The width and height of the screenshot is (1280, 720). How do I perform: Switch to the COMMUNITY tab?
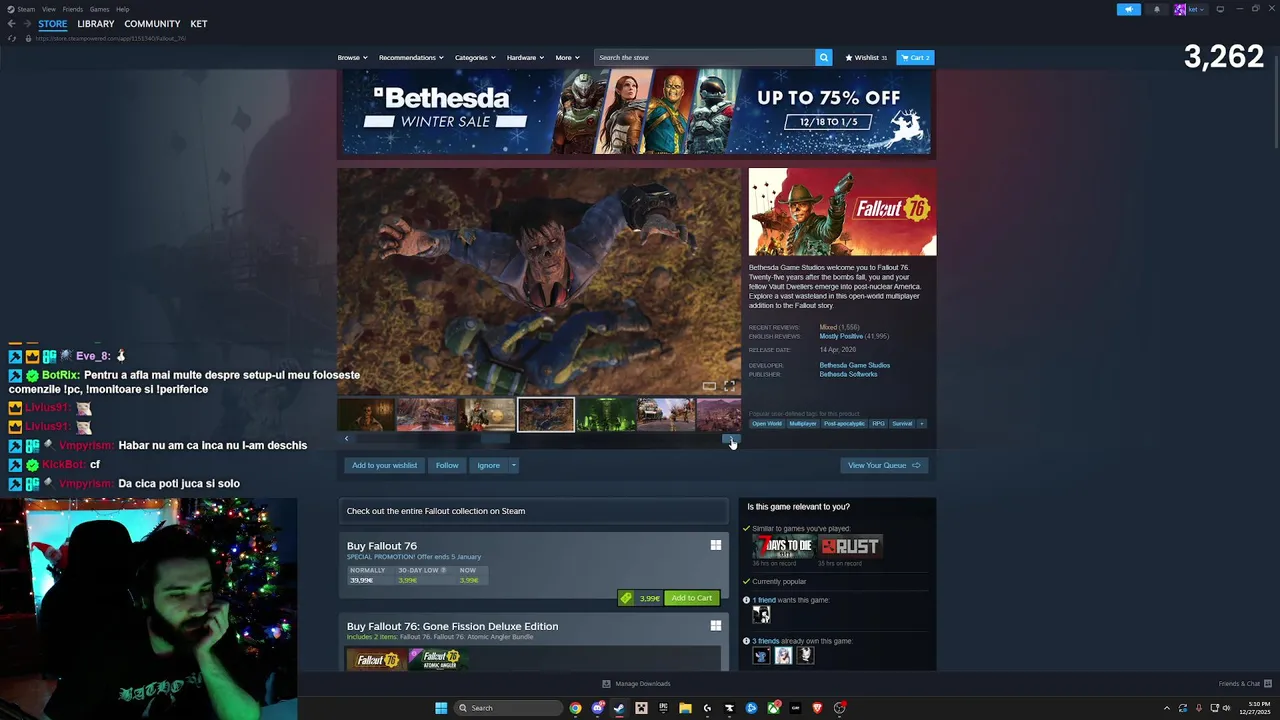tap(152, 24)
